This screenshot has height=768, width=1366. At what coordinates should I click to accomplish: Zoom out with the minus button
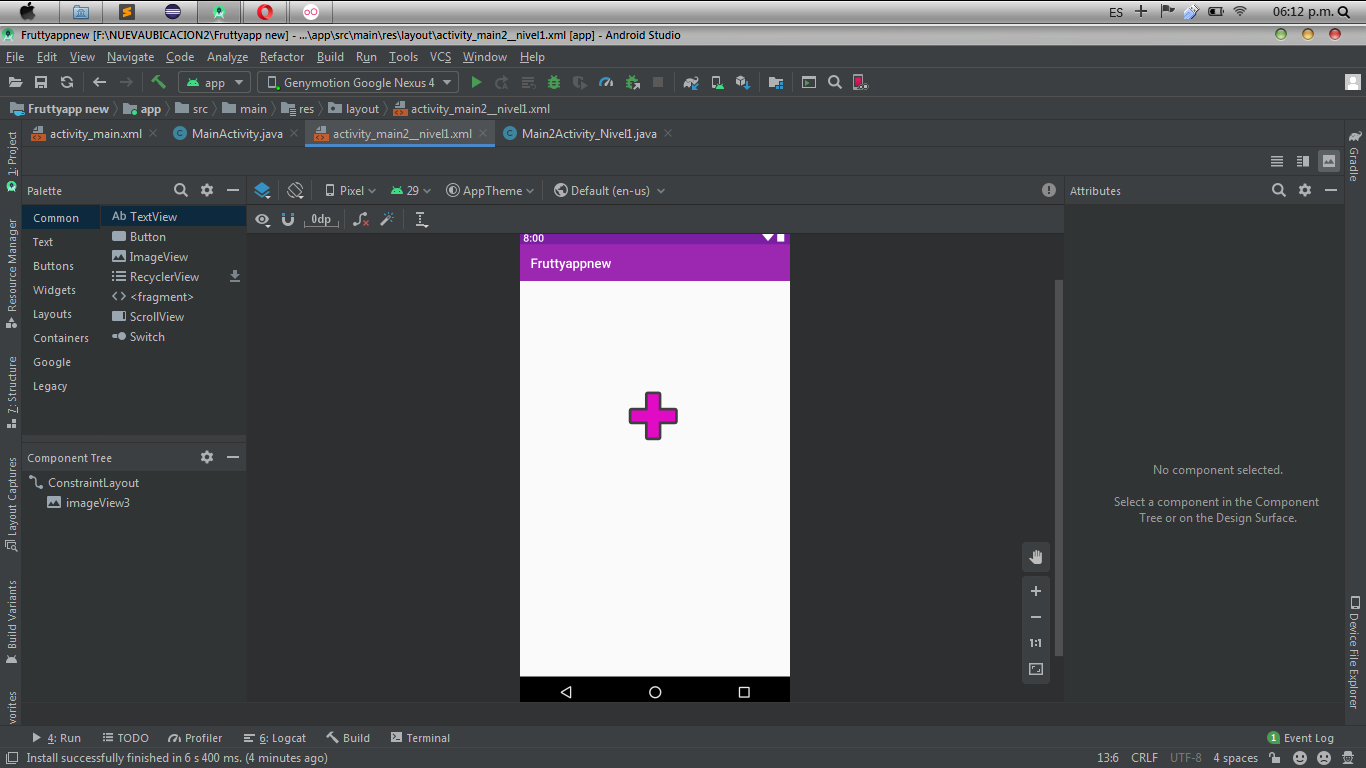pos(1036,617)
